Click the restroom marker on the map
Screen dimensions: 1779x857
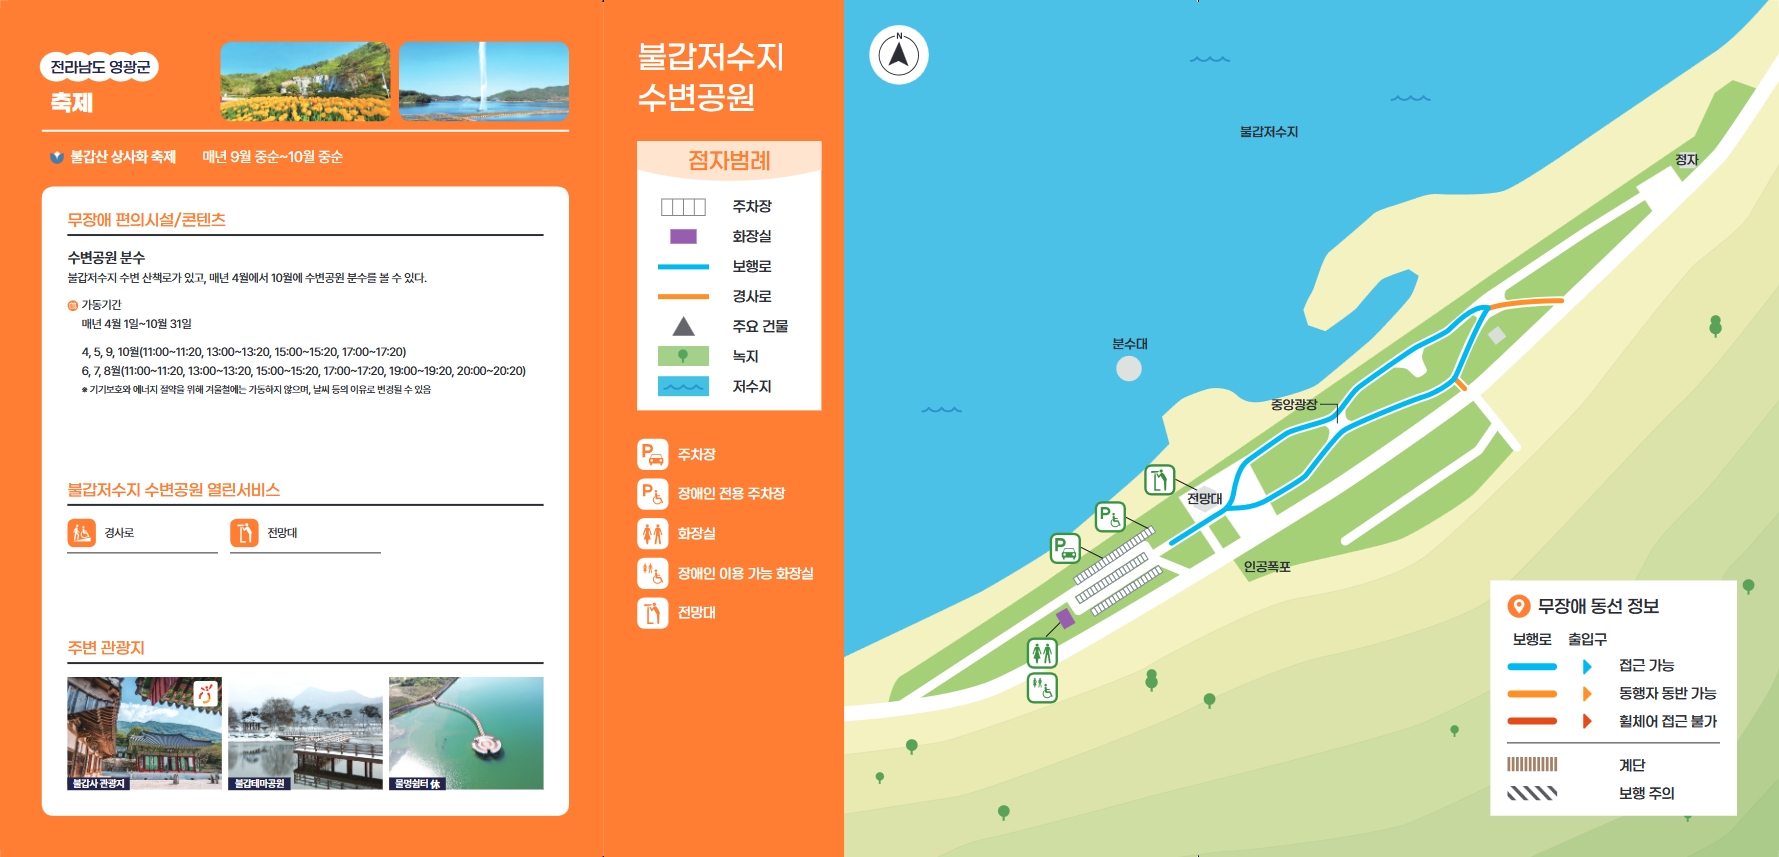click(1042, 653)
